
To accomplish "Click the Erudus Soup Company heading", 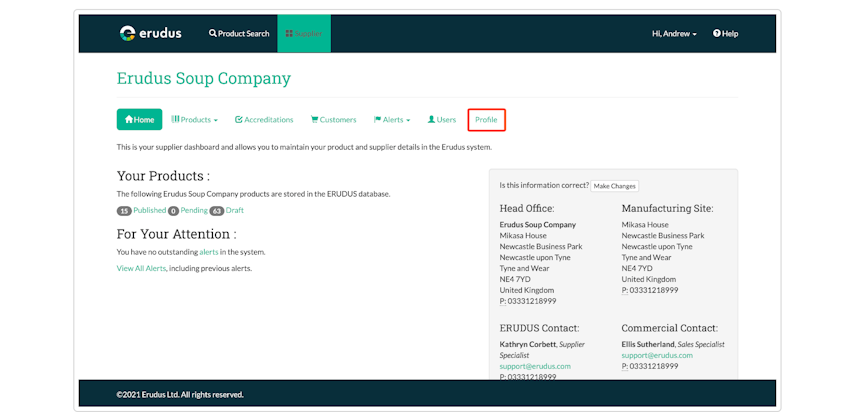I will pos(204,78).
